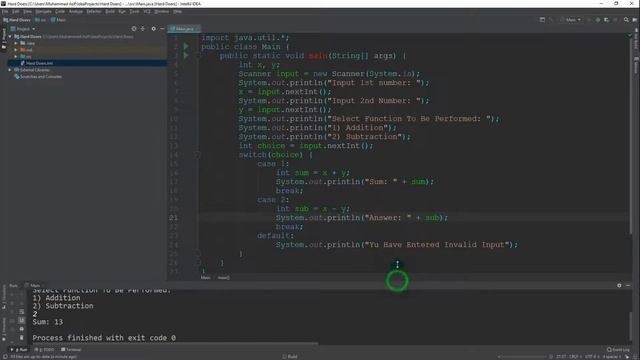Click run gutter icon beside main method
640x360 pixels.
(186, 56)
